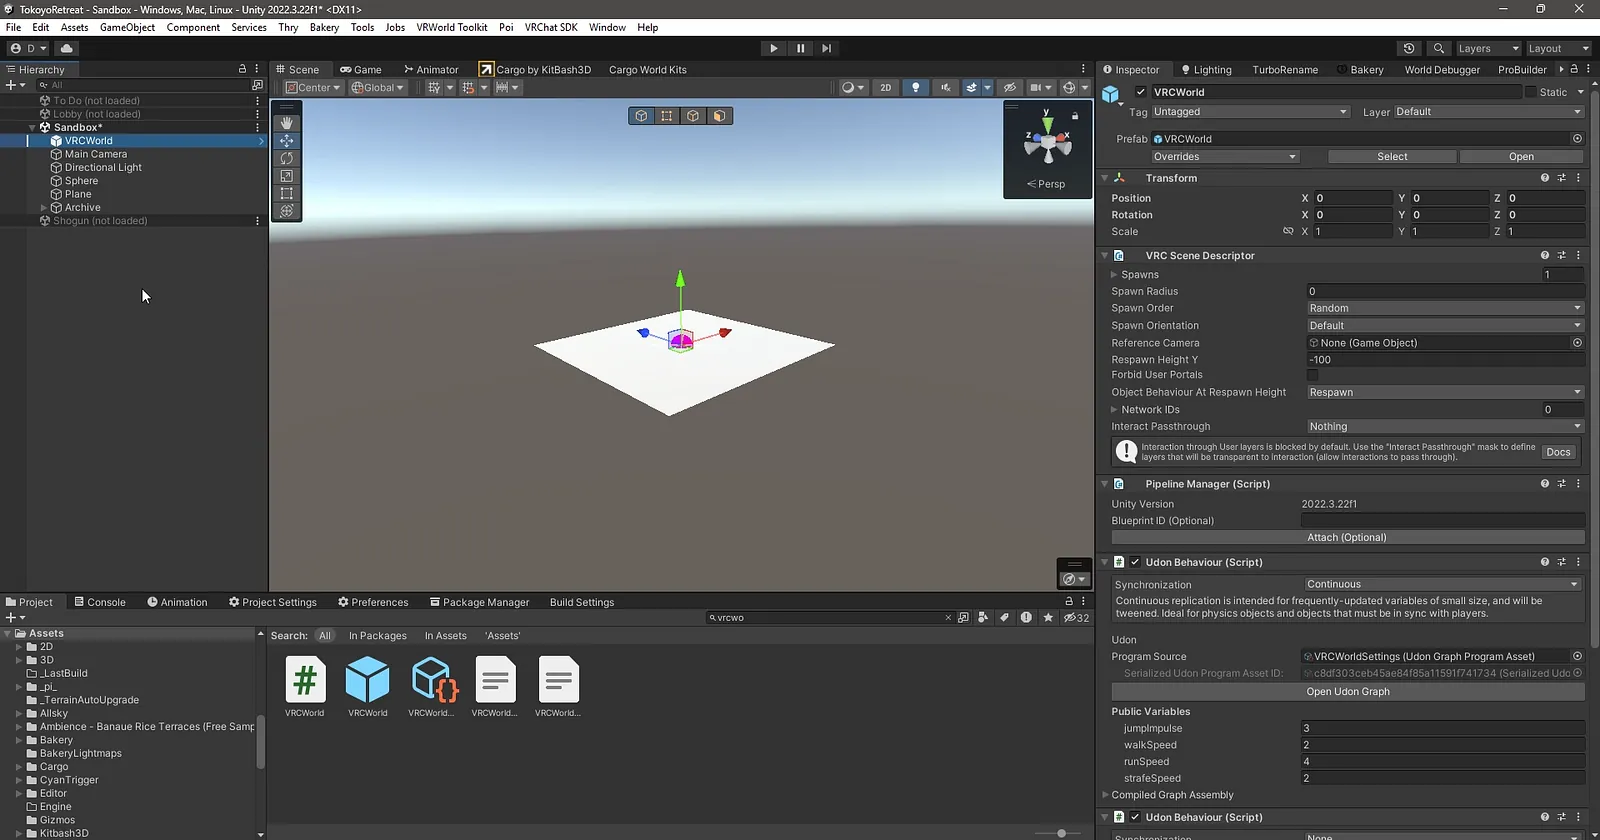Open the Tag dropdown showing Untagged

[x=1250, y=112]
